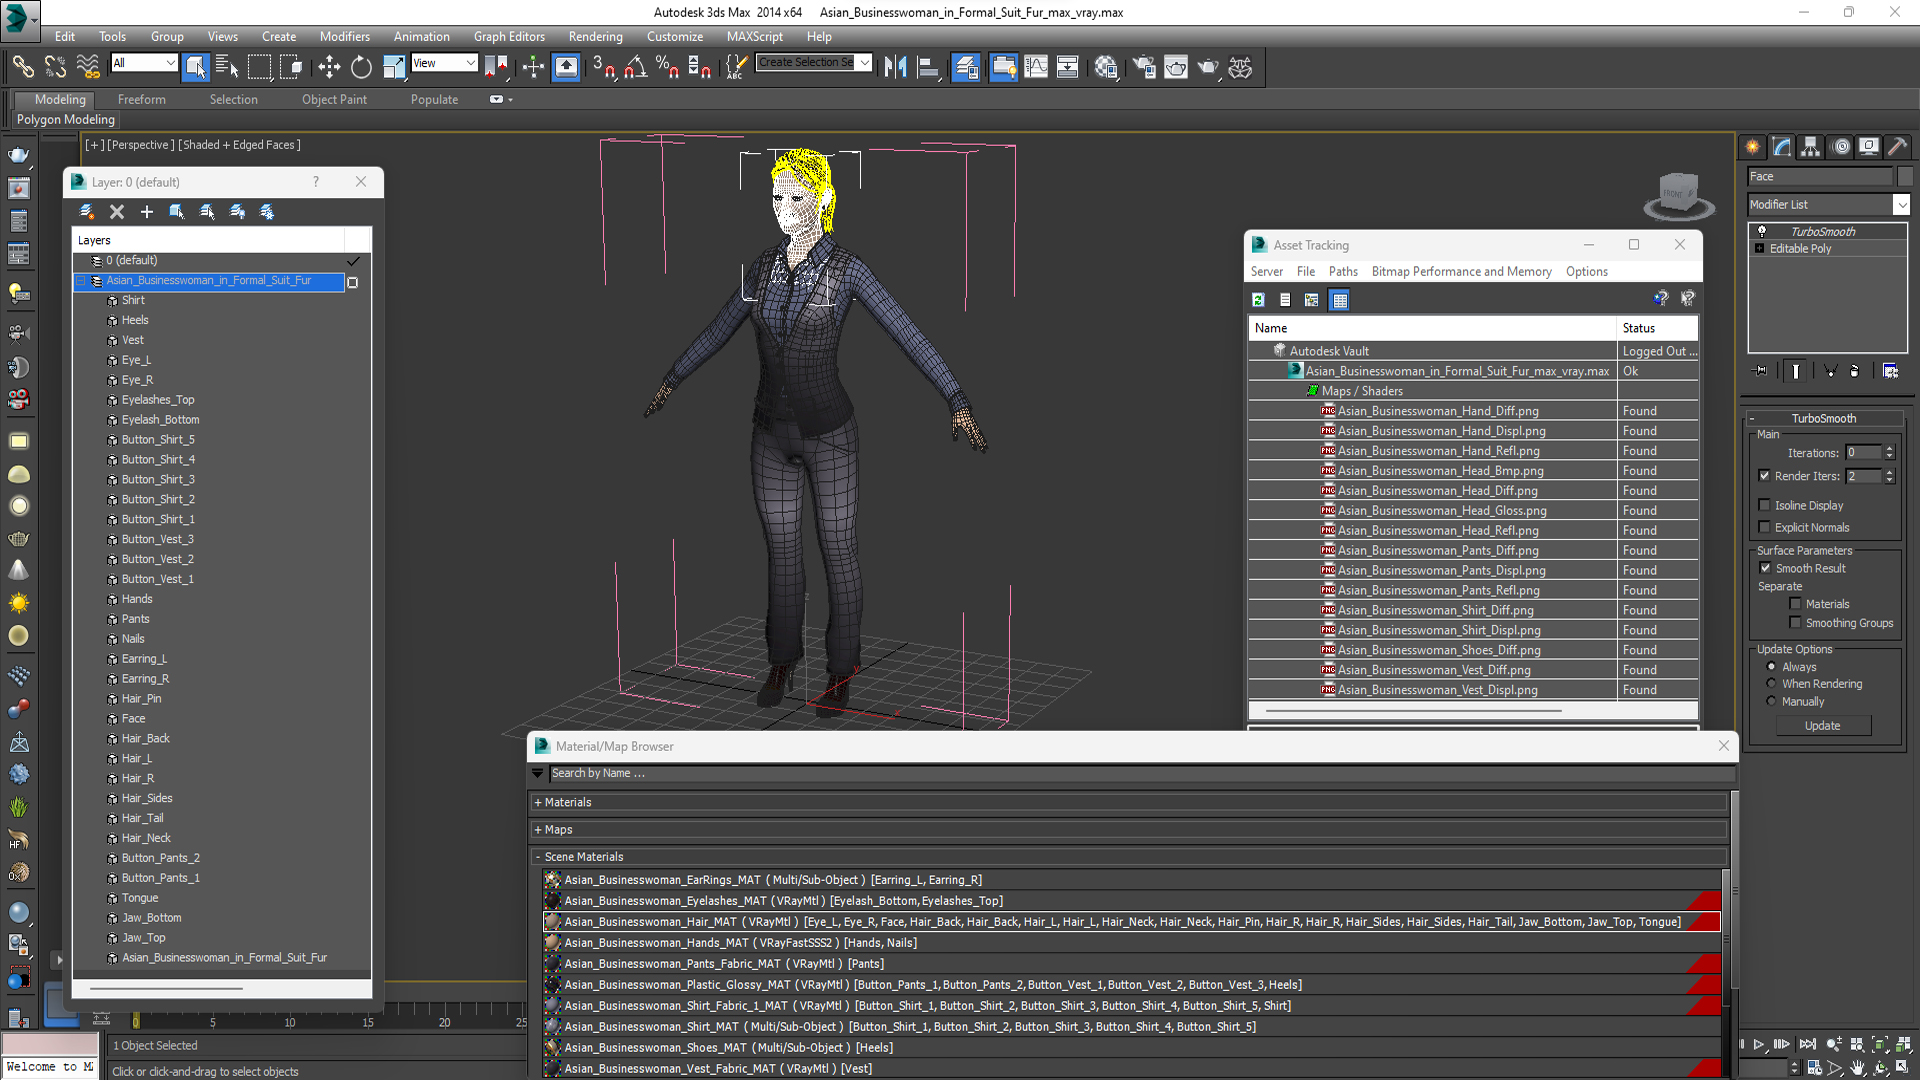
Task: Enable Separate by Smoothing Groups checkbox
Action: (x=1795, y=623)
